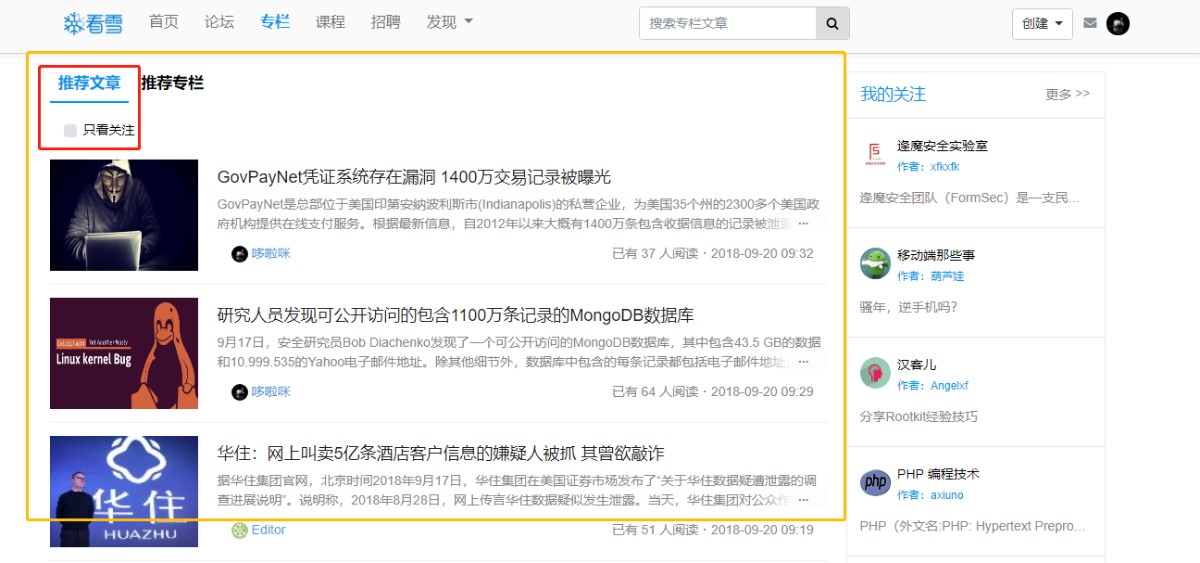Click description 分享Rootkit经验技巧
Image resolution: width=1200 pixels, height=563 pixels.
click(x=919, y=416)
